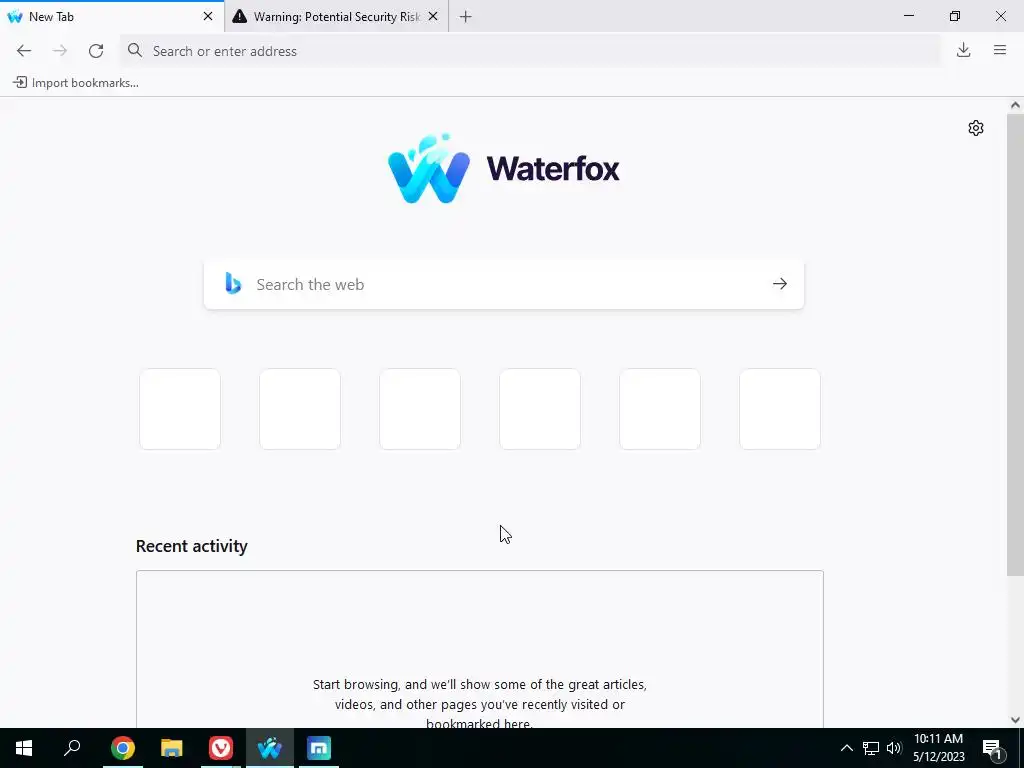Viewport: 1024px width, 768px height.
Task: Click the Search the web box
Action: point(504,284)
